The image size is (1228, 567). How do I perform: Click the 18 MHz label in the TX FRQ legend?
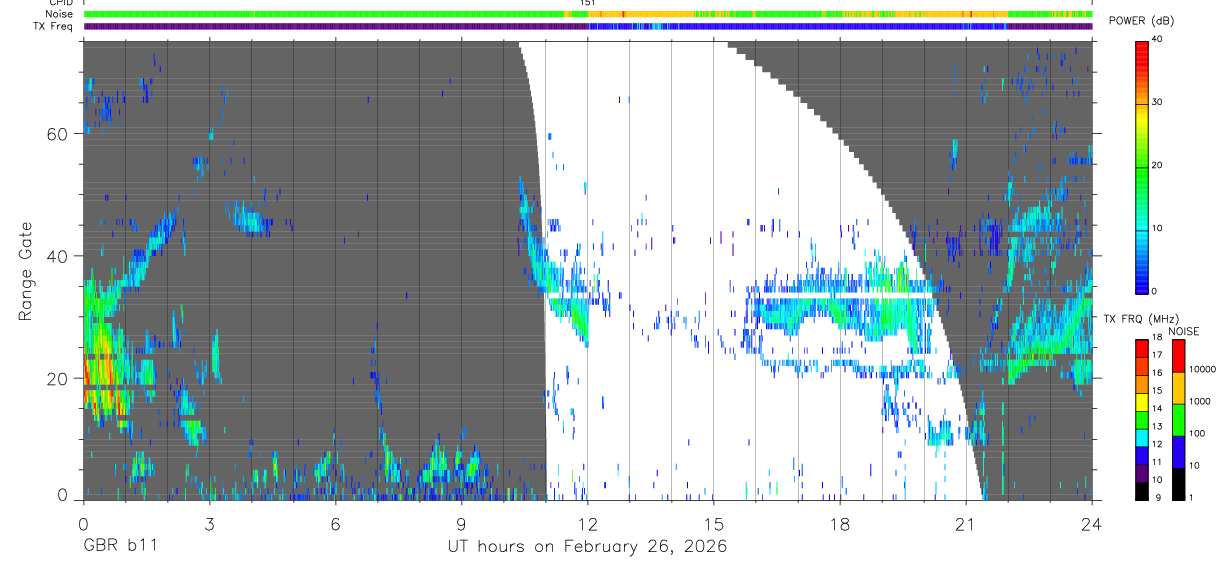(x=1157, y=337)
